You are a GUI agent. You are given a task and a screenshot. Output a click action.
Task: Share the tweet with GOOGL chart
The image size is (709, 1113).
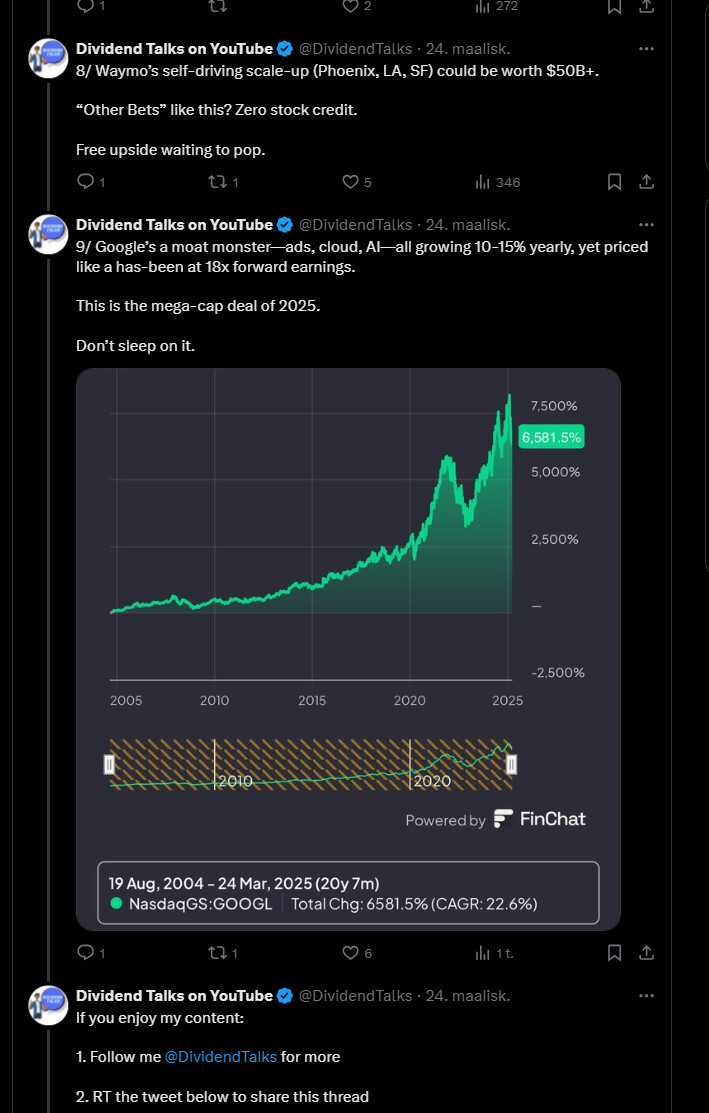point(646,953)
